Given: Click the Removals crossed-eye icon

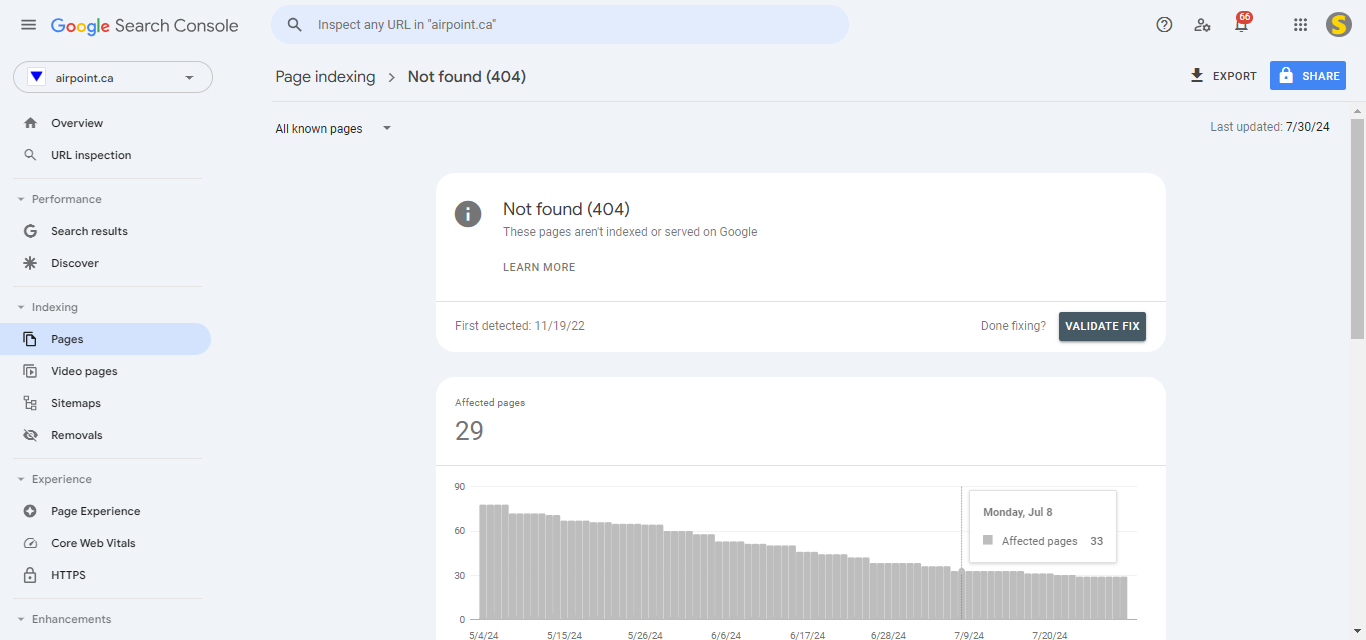Looking at the screenshot, I should tap(30, 435).
